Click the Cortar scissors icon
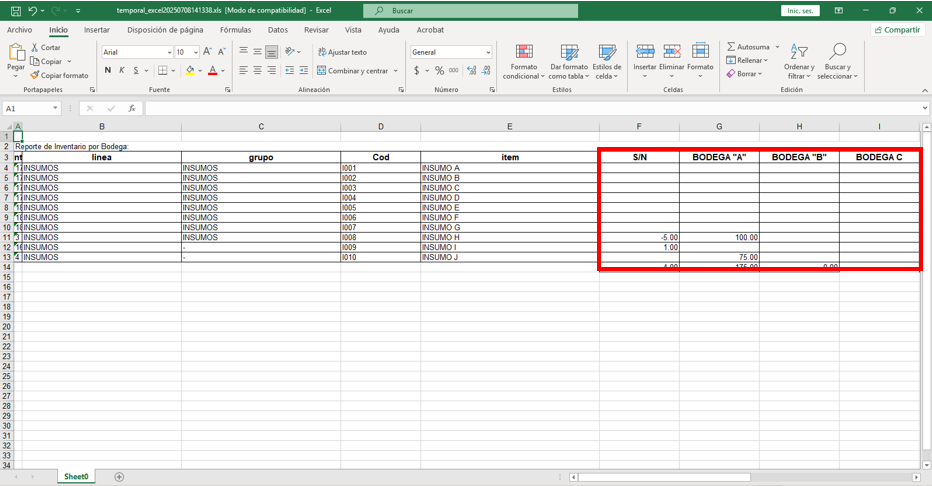This screenshot has width=932, height=486. tap(36, 48)
